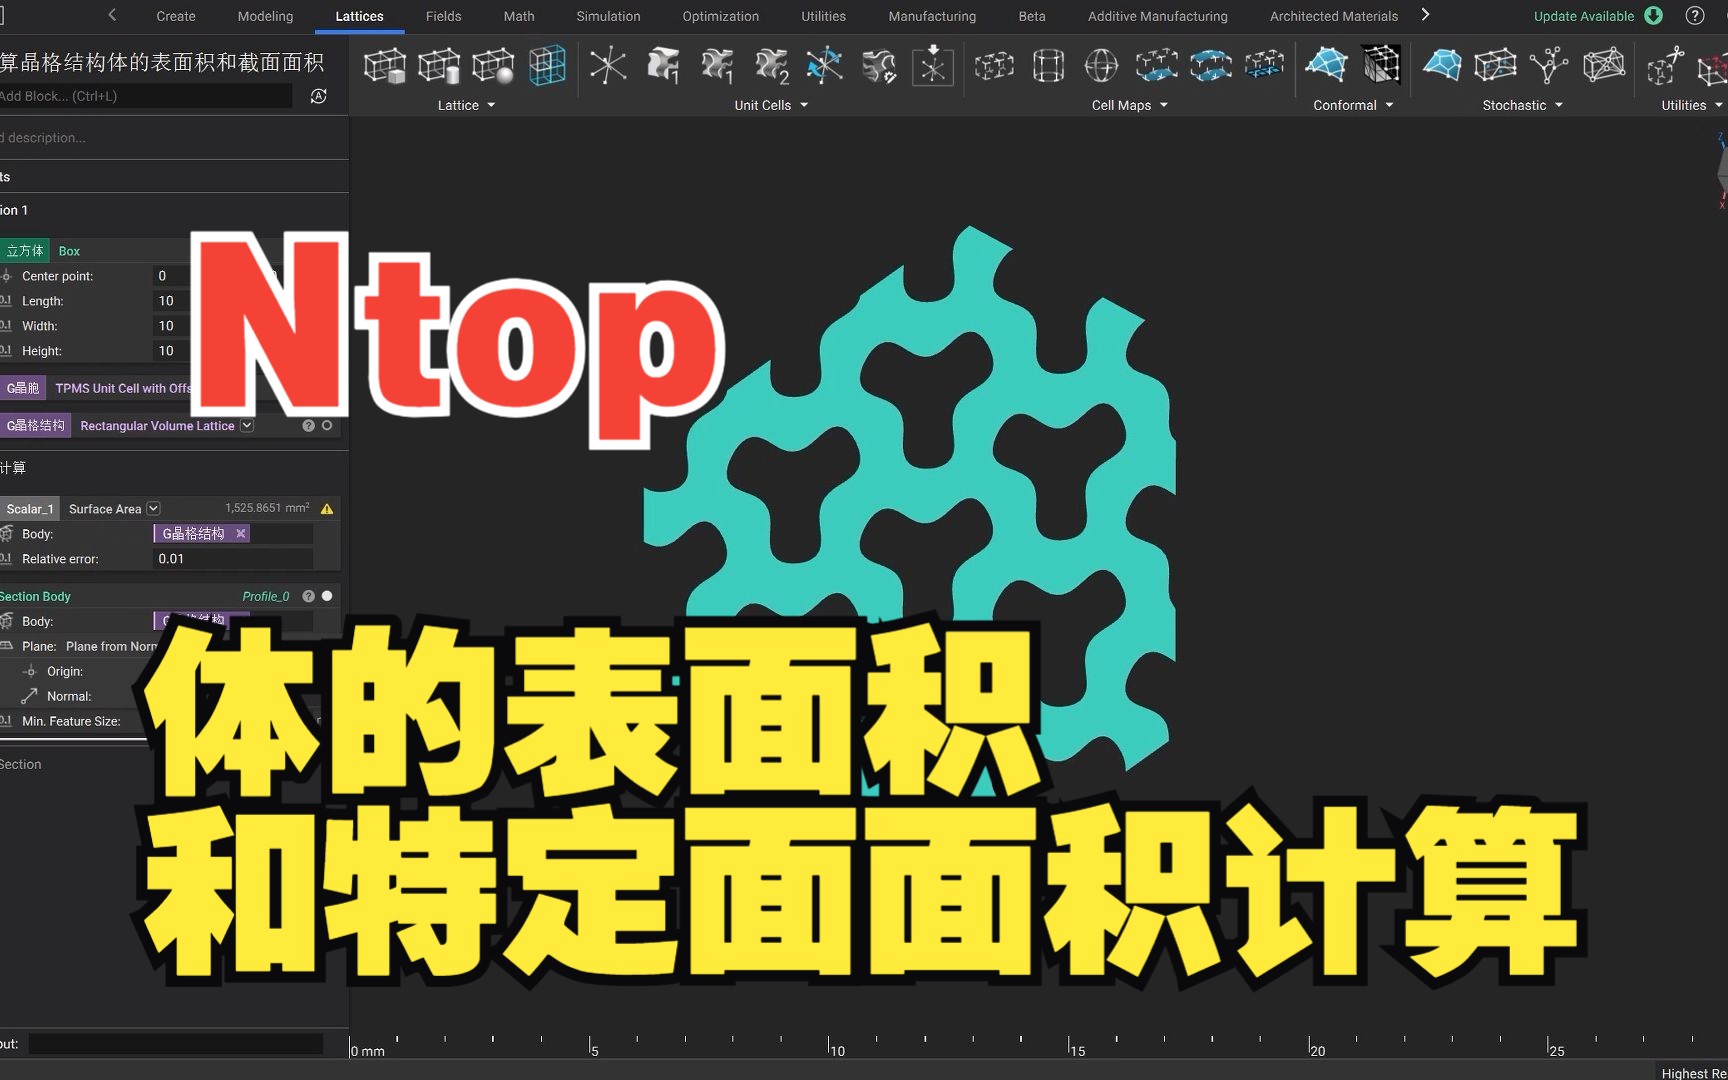Select the rectangular cell map icon
This screenshot has height=1080, width=1728.
994,66
